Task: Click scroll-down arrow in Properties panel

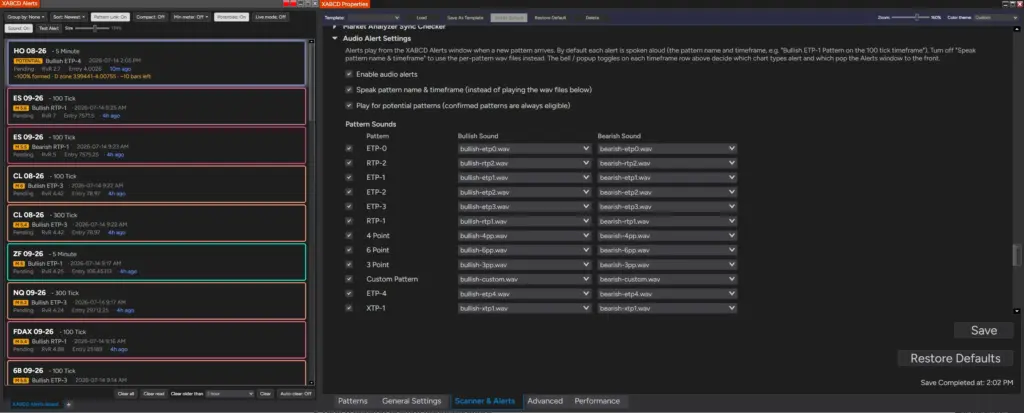Action: click(x=1016, y=311)
